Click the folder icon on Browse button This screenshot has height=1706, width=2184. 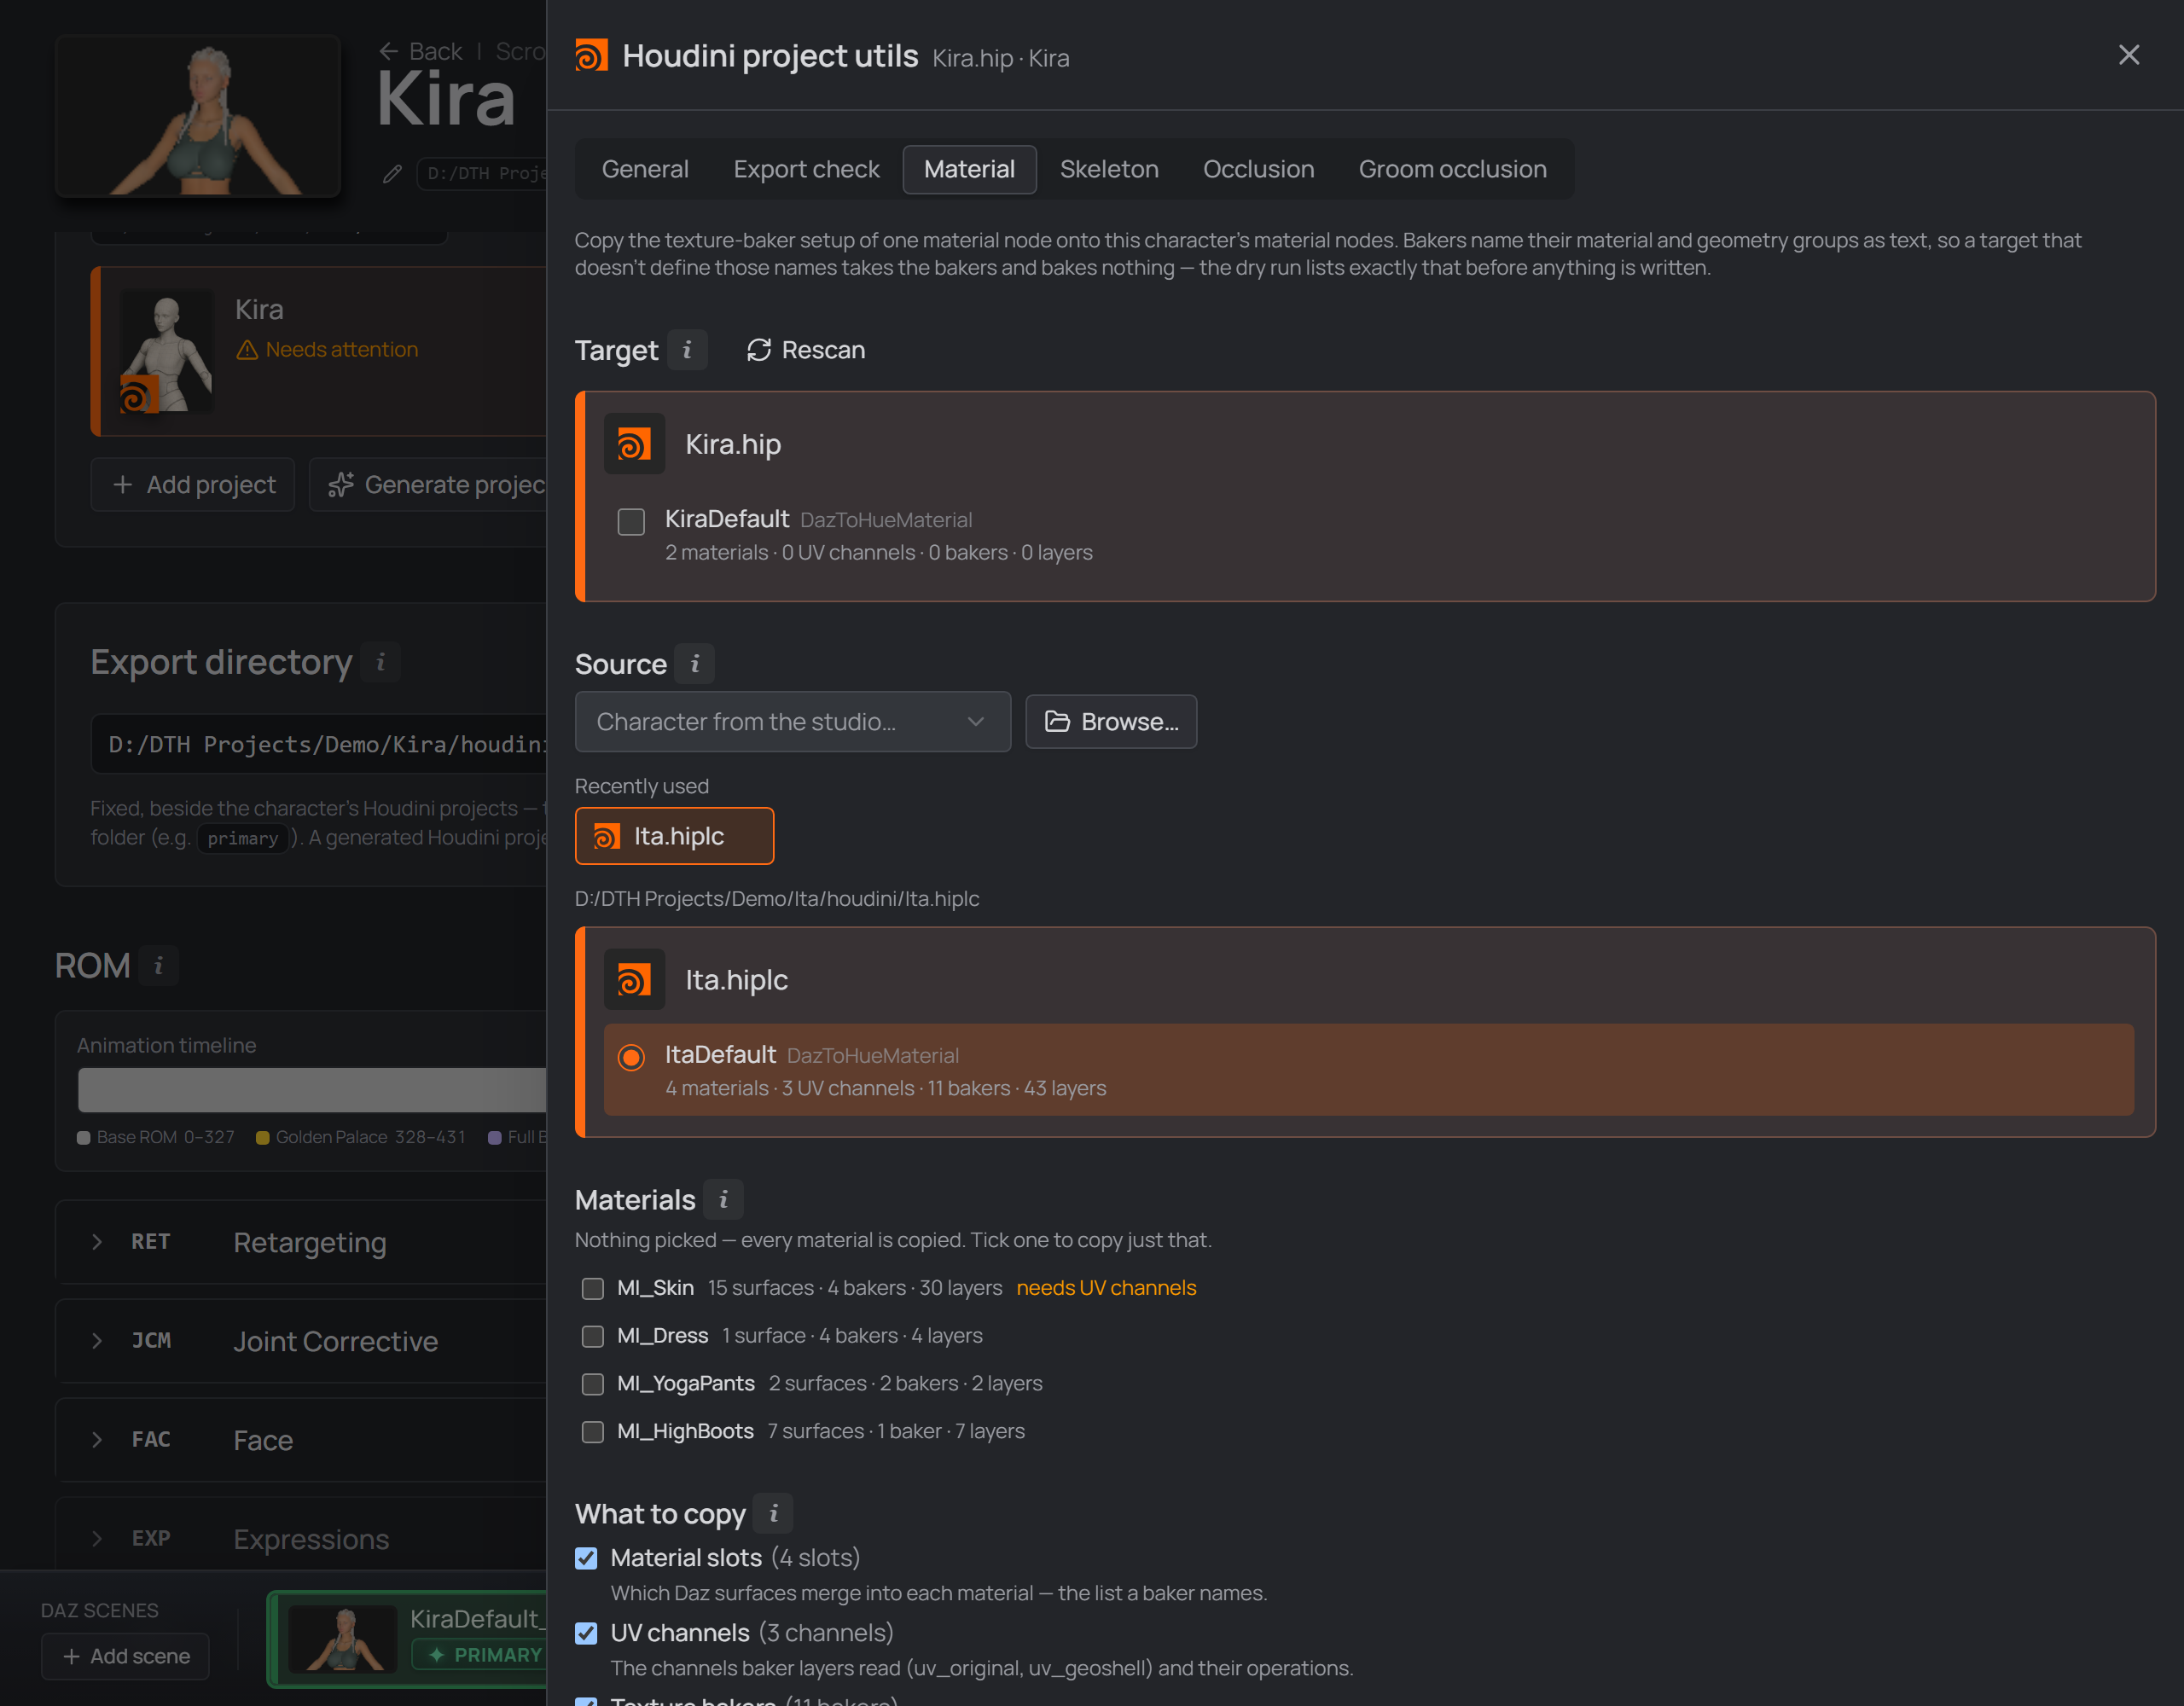[1057, 721]
